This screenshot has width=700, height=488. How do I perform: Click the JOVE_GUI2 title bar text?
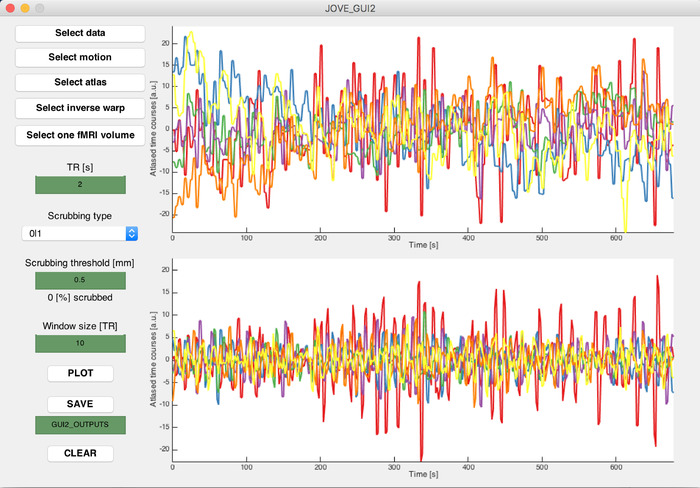(x=350, y=8)
